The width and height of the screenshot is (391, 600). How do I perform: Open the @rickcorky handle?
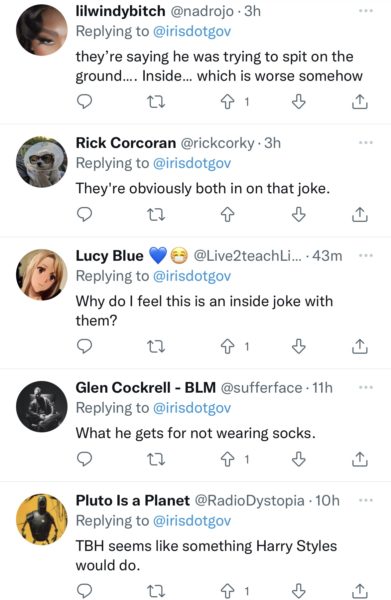click(x=217, y=143)
